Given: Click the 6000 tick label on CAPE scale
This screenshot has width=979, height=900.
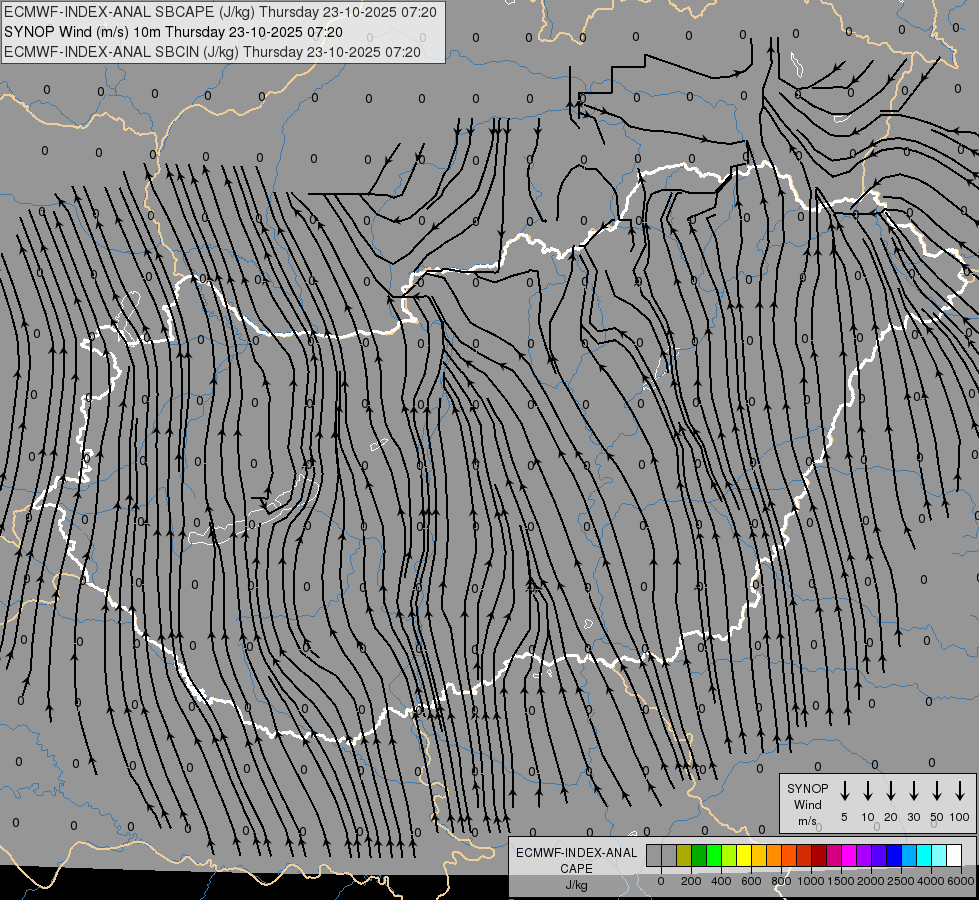Looking at the screenshot, I should [x=962, y=881].
